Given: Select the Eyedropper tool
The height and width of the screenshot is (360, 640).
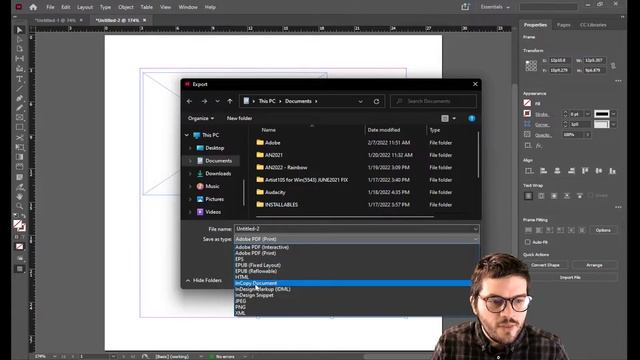Looking at the screenshot, I should pyautogui.click(x=19, y=187).
